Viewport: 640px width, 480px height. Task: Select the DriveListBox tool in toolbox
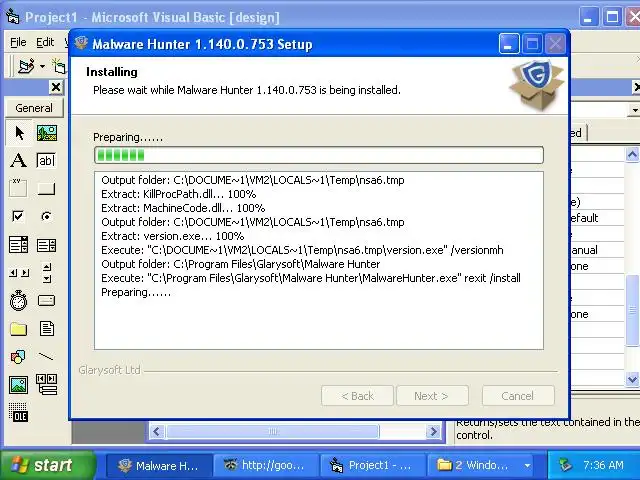coord(47,301)
